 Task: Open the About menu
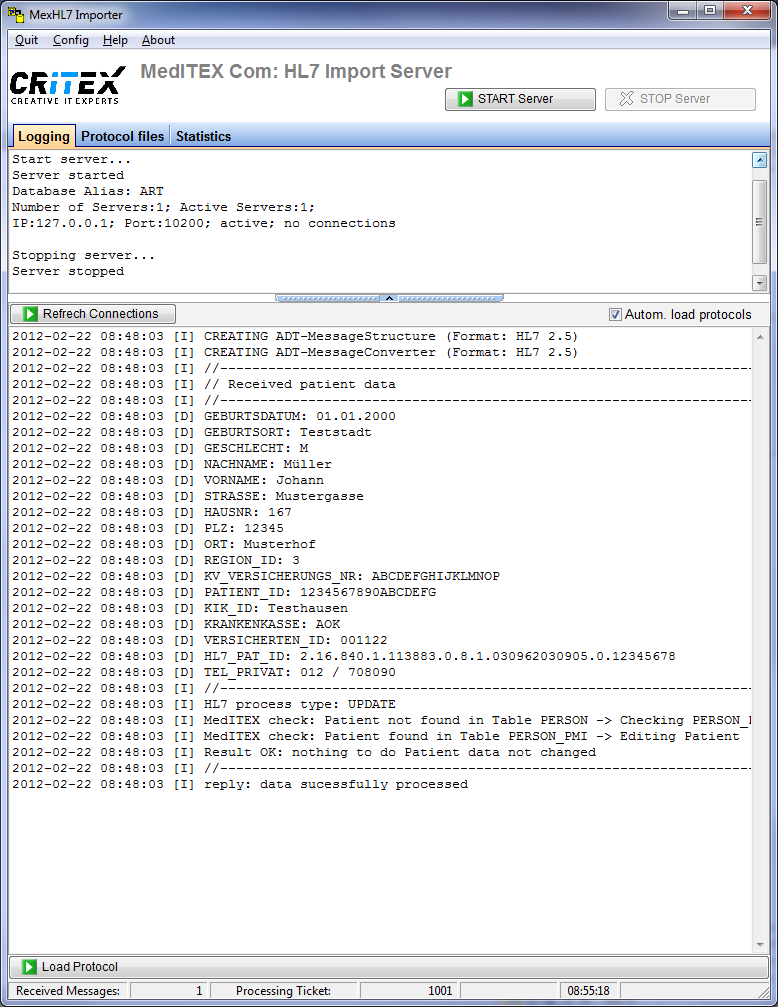[x=158, y=40]
